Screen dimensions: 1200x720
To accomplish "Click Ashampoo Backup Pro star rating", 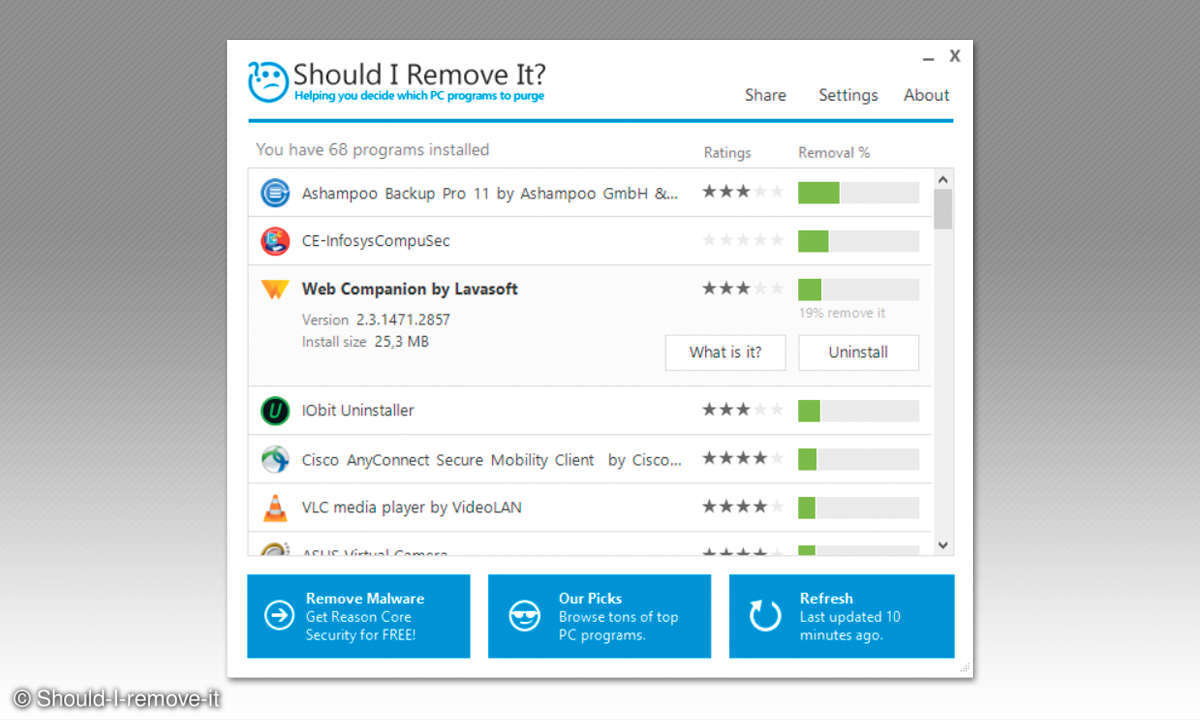I will (742, 191).
